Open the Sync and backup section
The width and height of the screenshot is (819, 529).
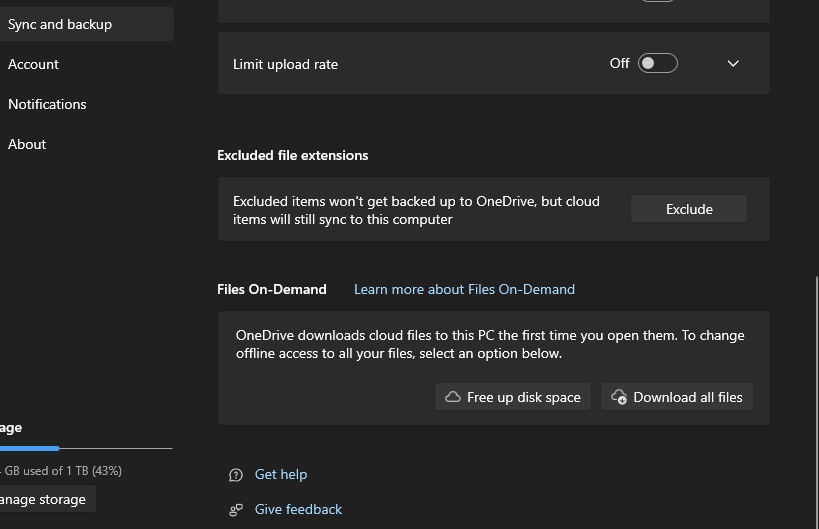[87, 24]
